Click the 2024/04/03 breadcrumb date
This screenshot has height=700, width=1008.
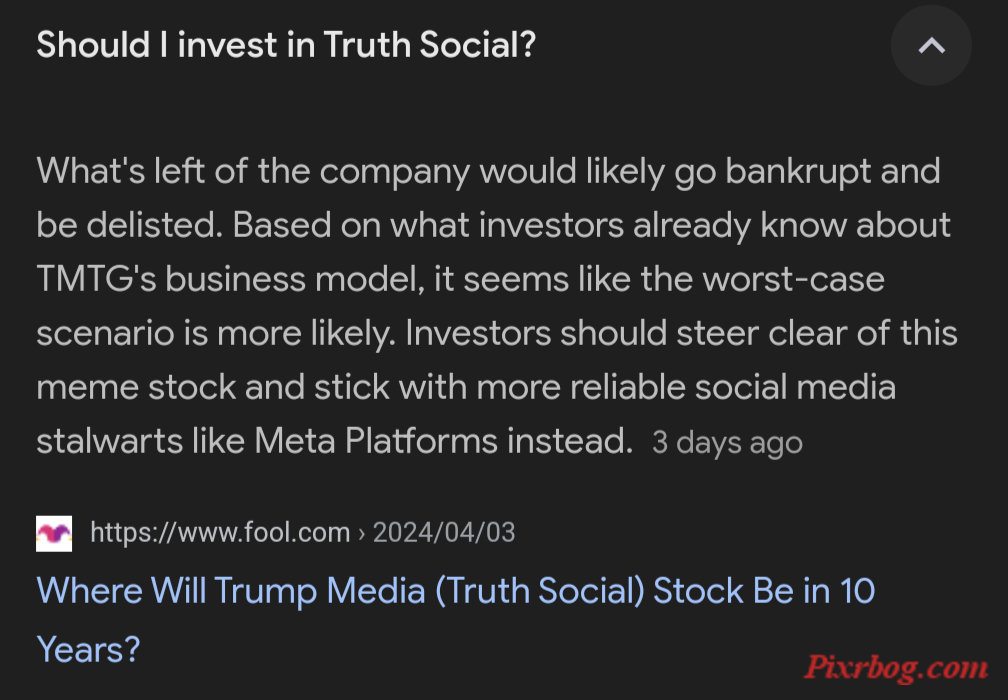pyautogui.click(x=444, y=533)
